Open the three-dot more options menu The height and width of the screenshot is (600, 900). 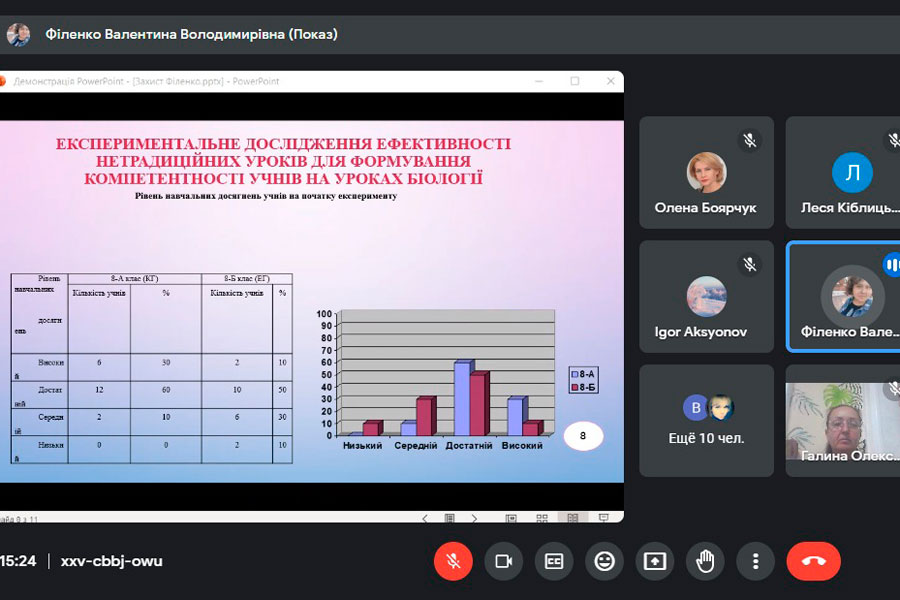(x=756, y=561)
